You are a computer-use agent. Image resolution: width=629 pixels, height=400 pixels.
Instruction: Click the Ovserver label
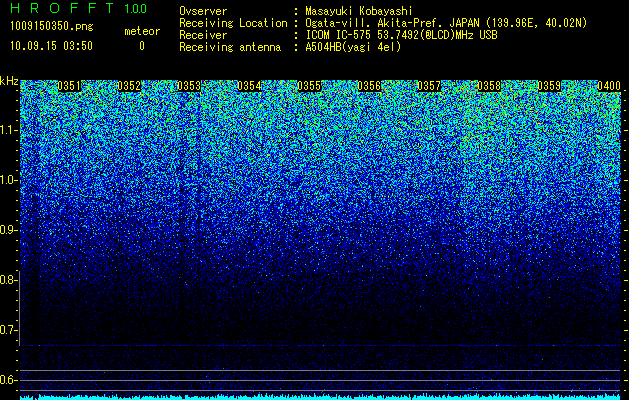coord(203,11)
